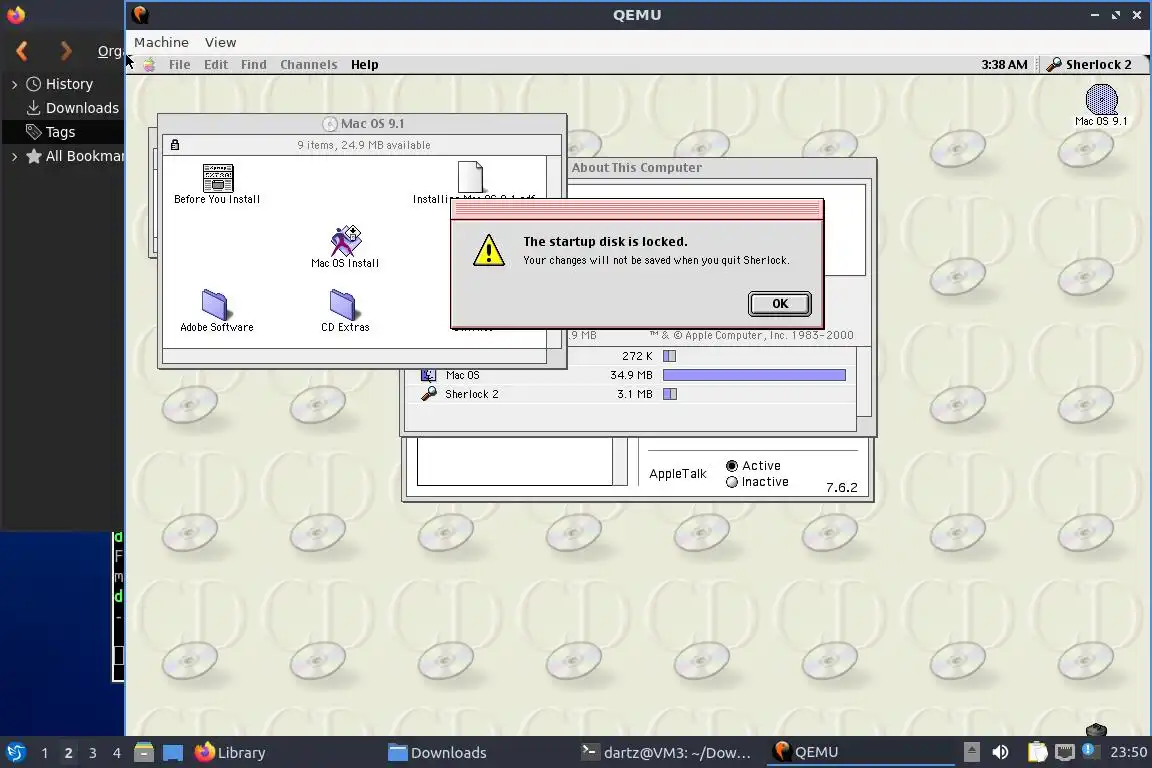Select Tags in Library sidebar
This screenshot has width=1152, height=768.
50,132
